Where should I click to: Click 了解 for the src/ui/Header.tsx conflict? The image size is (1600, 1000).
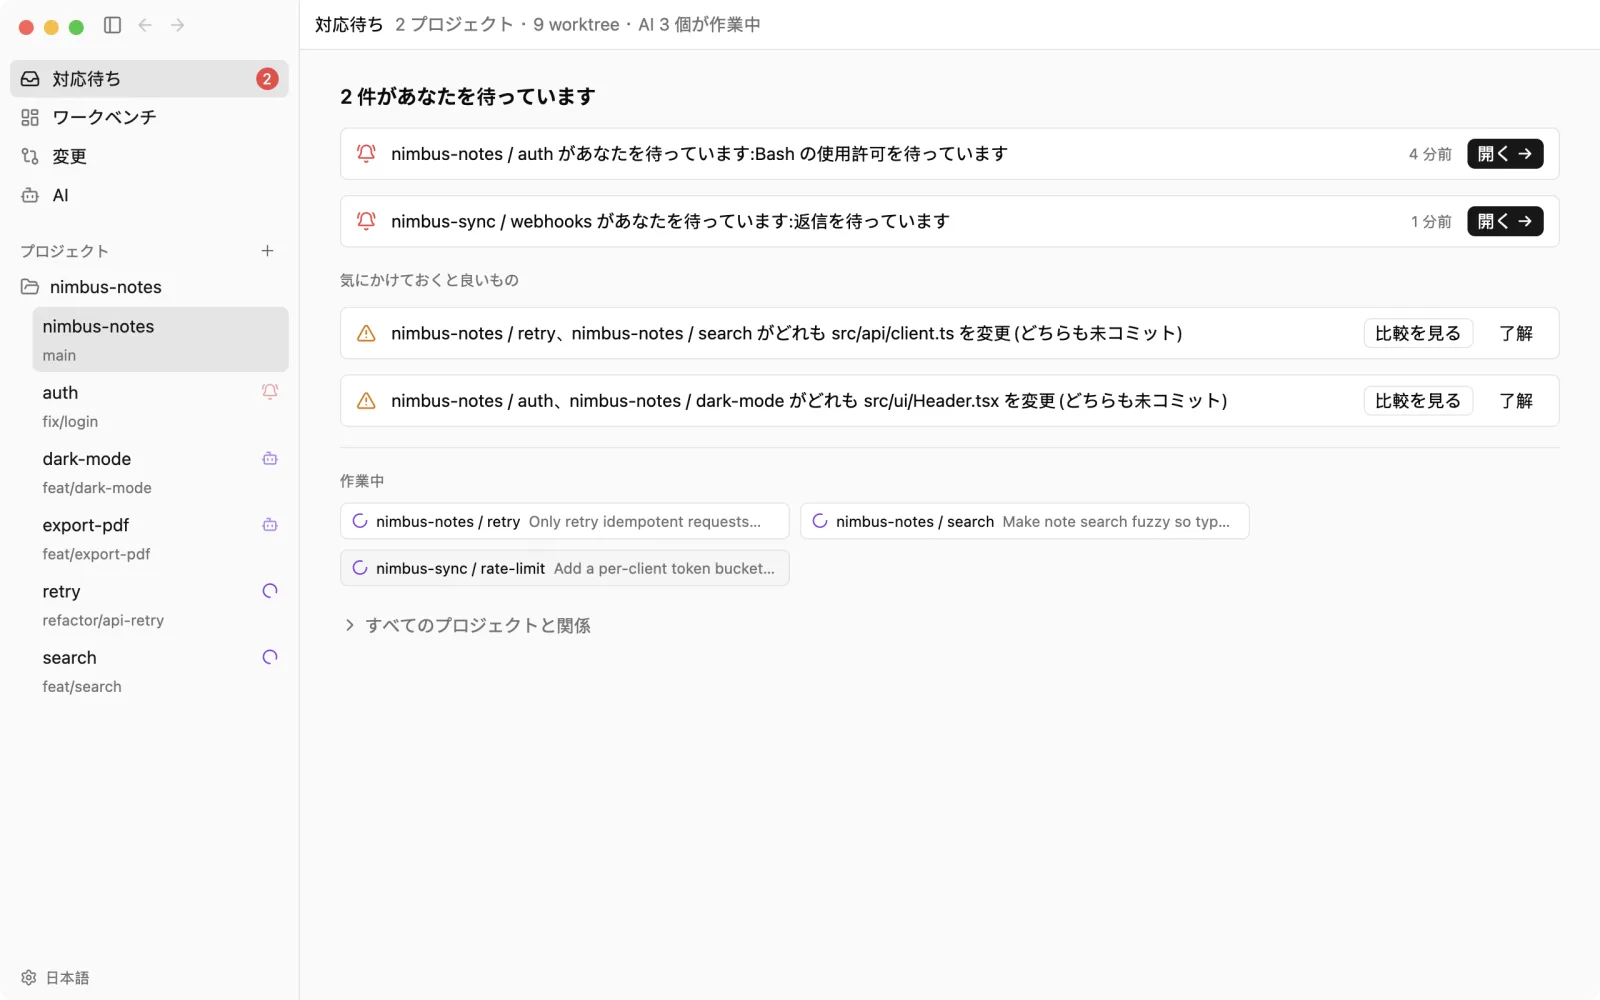1516,401
